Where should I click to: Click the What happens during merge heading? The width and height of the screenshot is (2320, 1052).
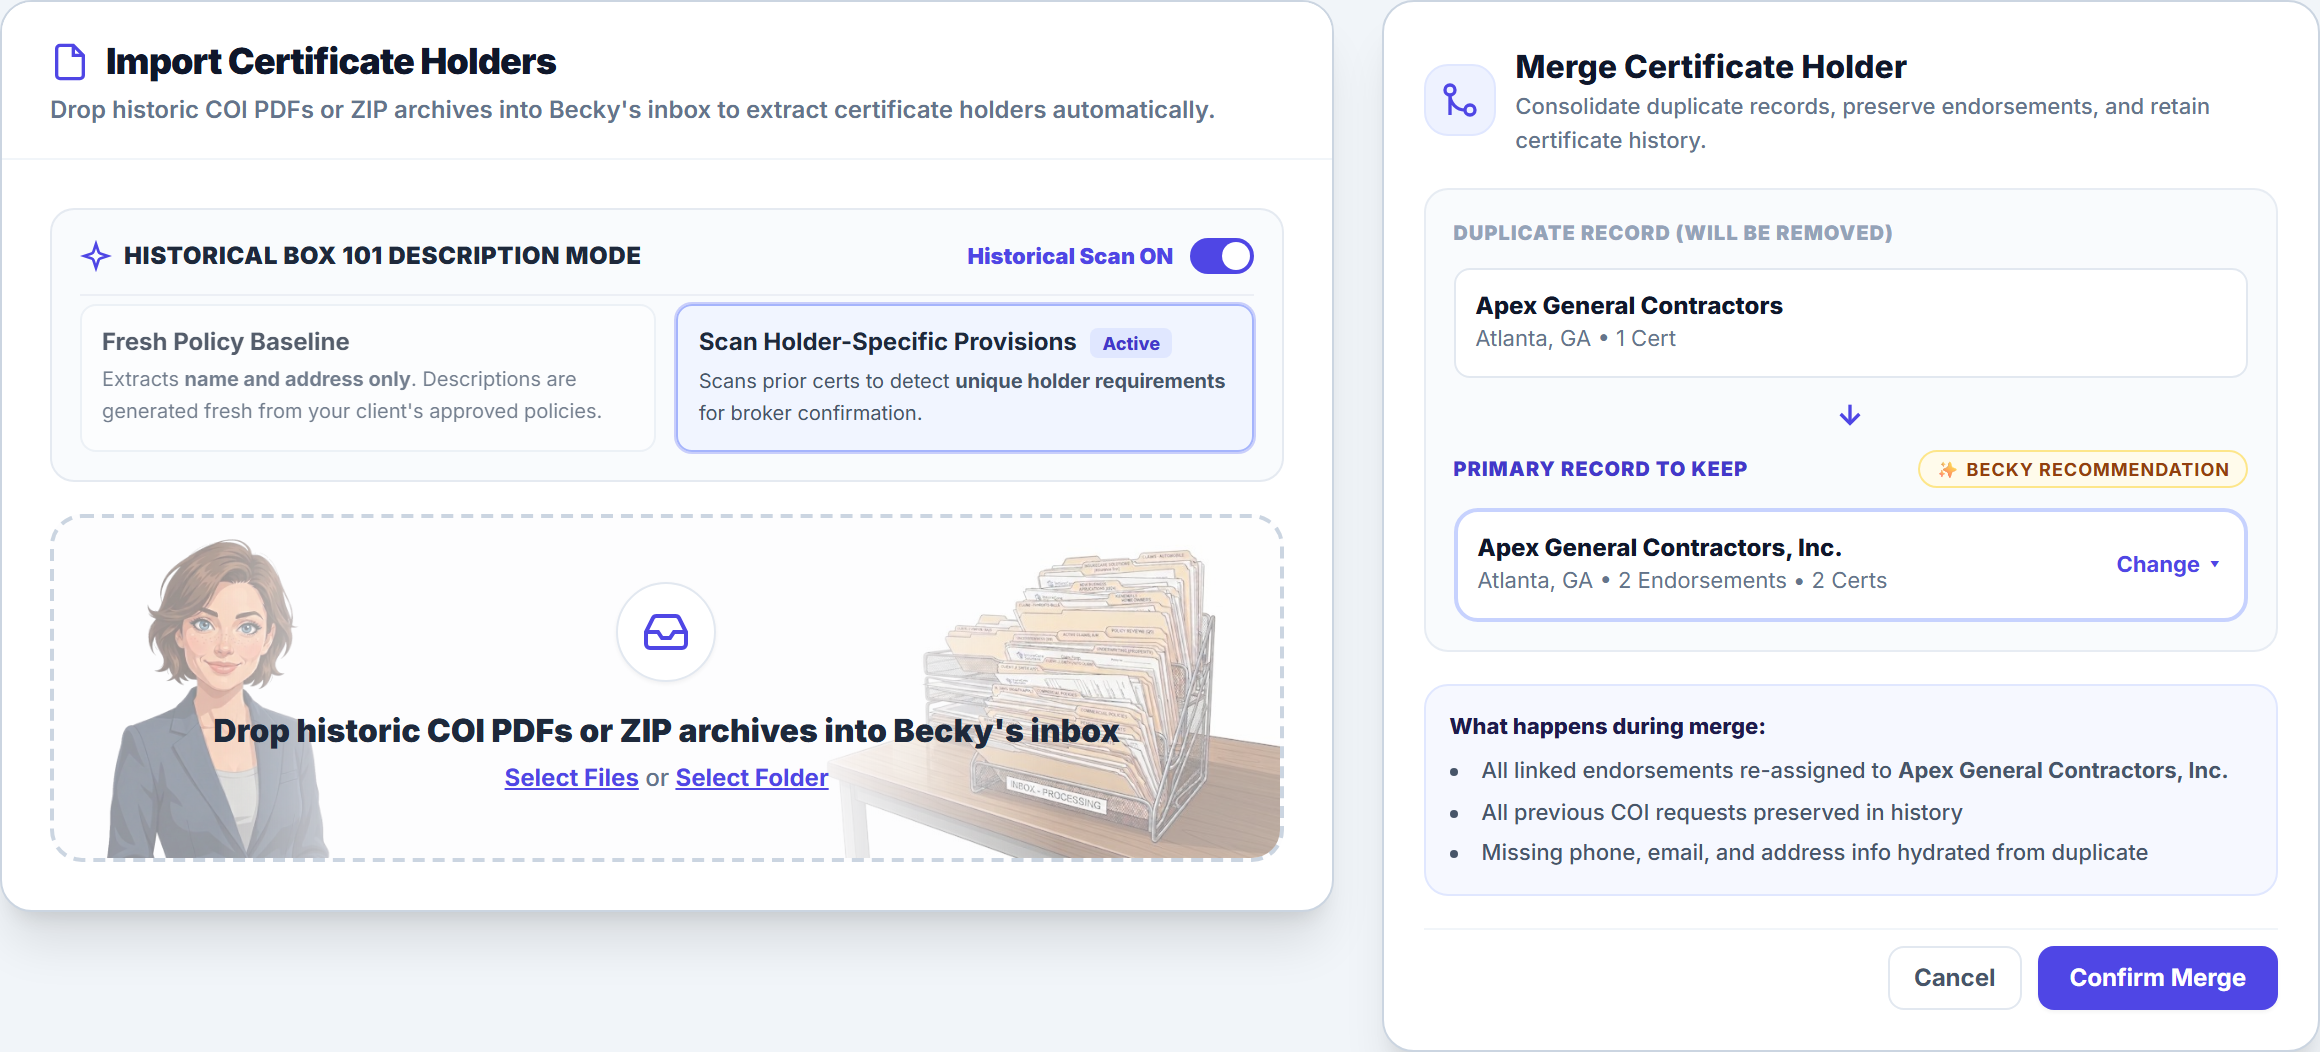coord(1607,727)
